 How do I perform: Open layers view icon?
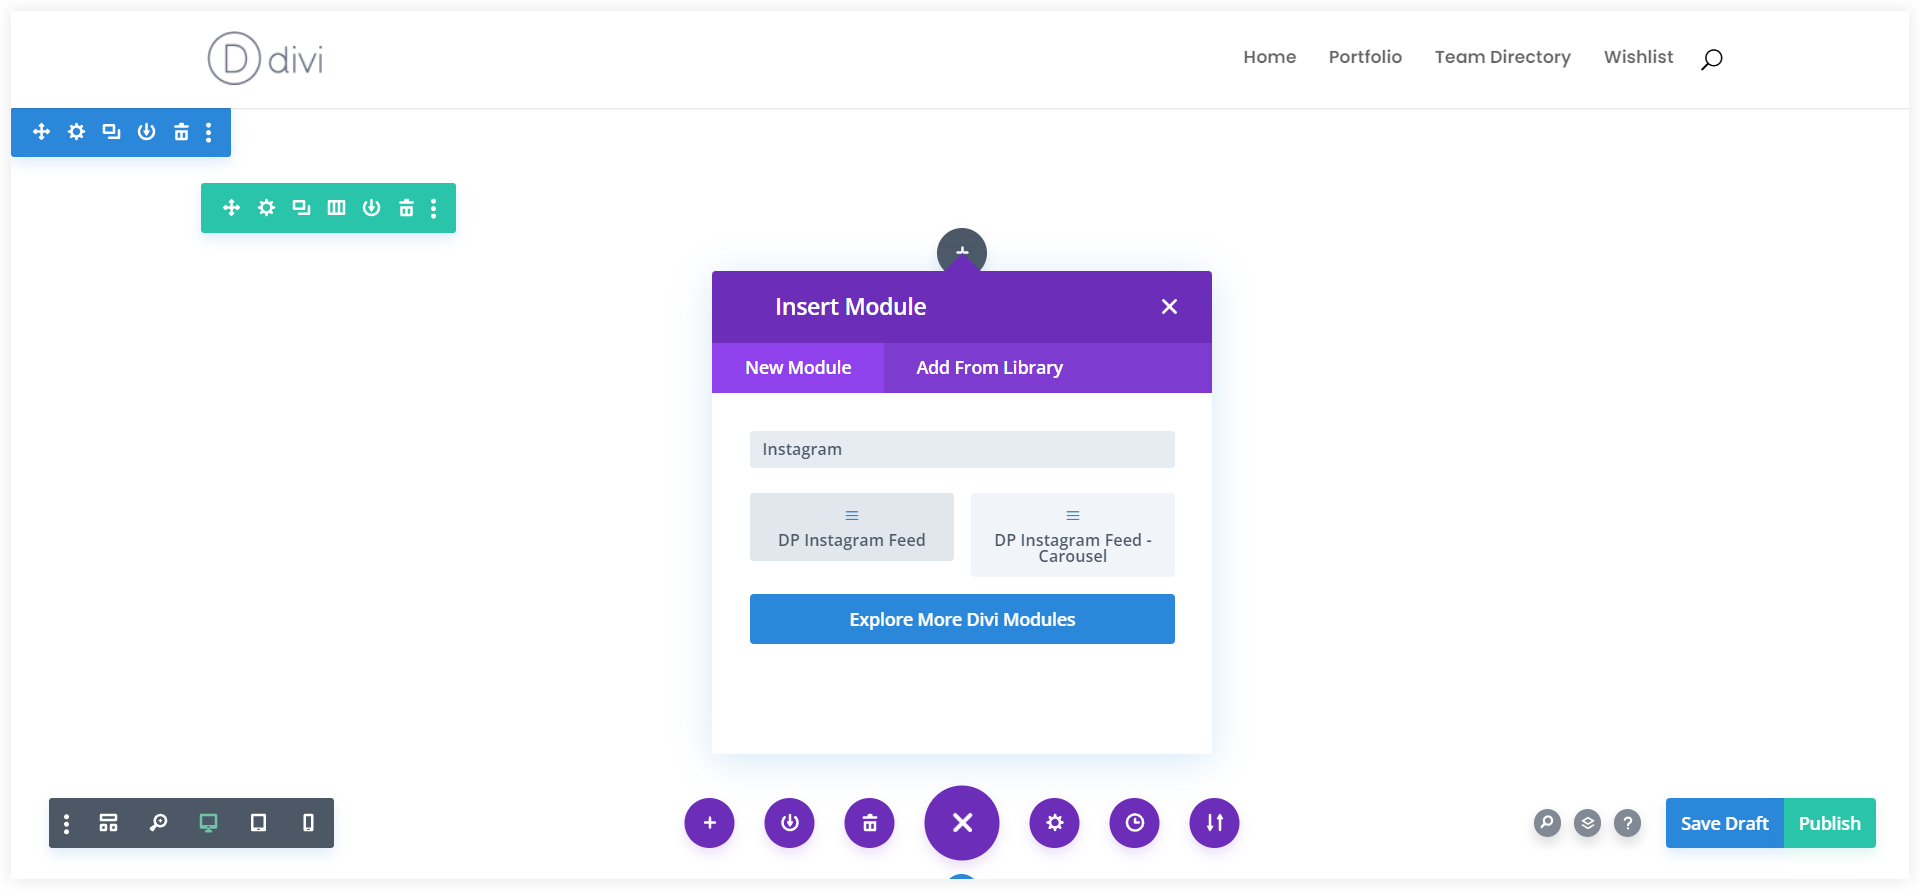tap(1587, 823)
